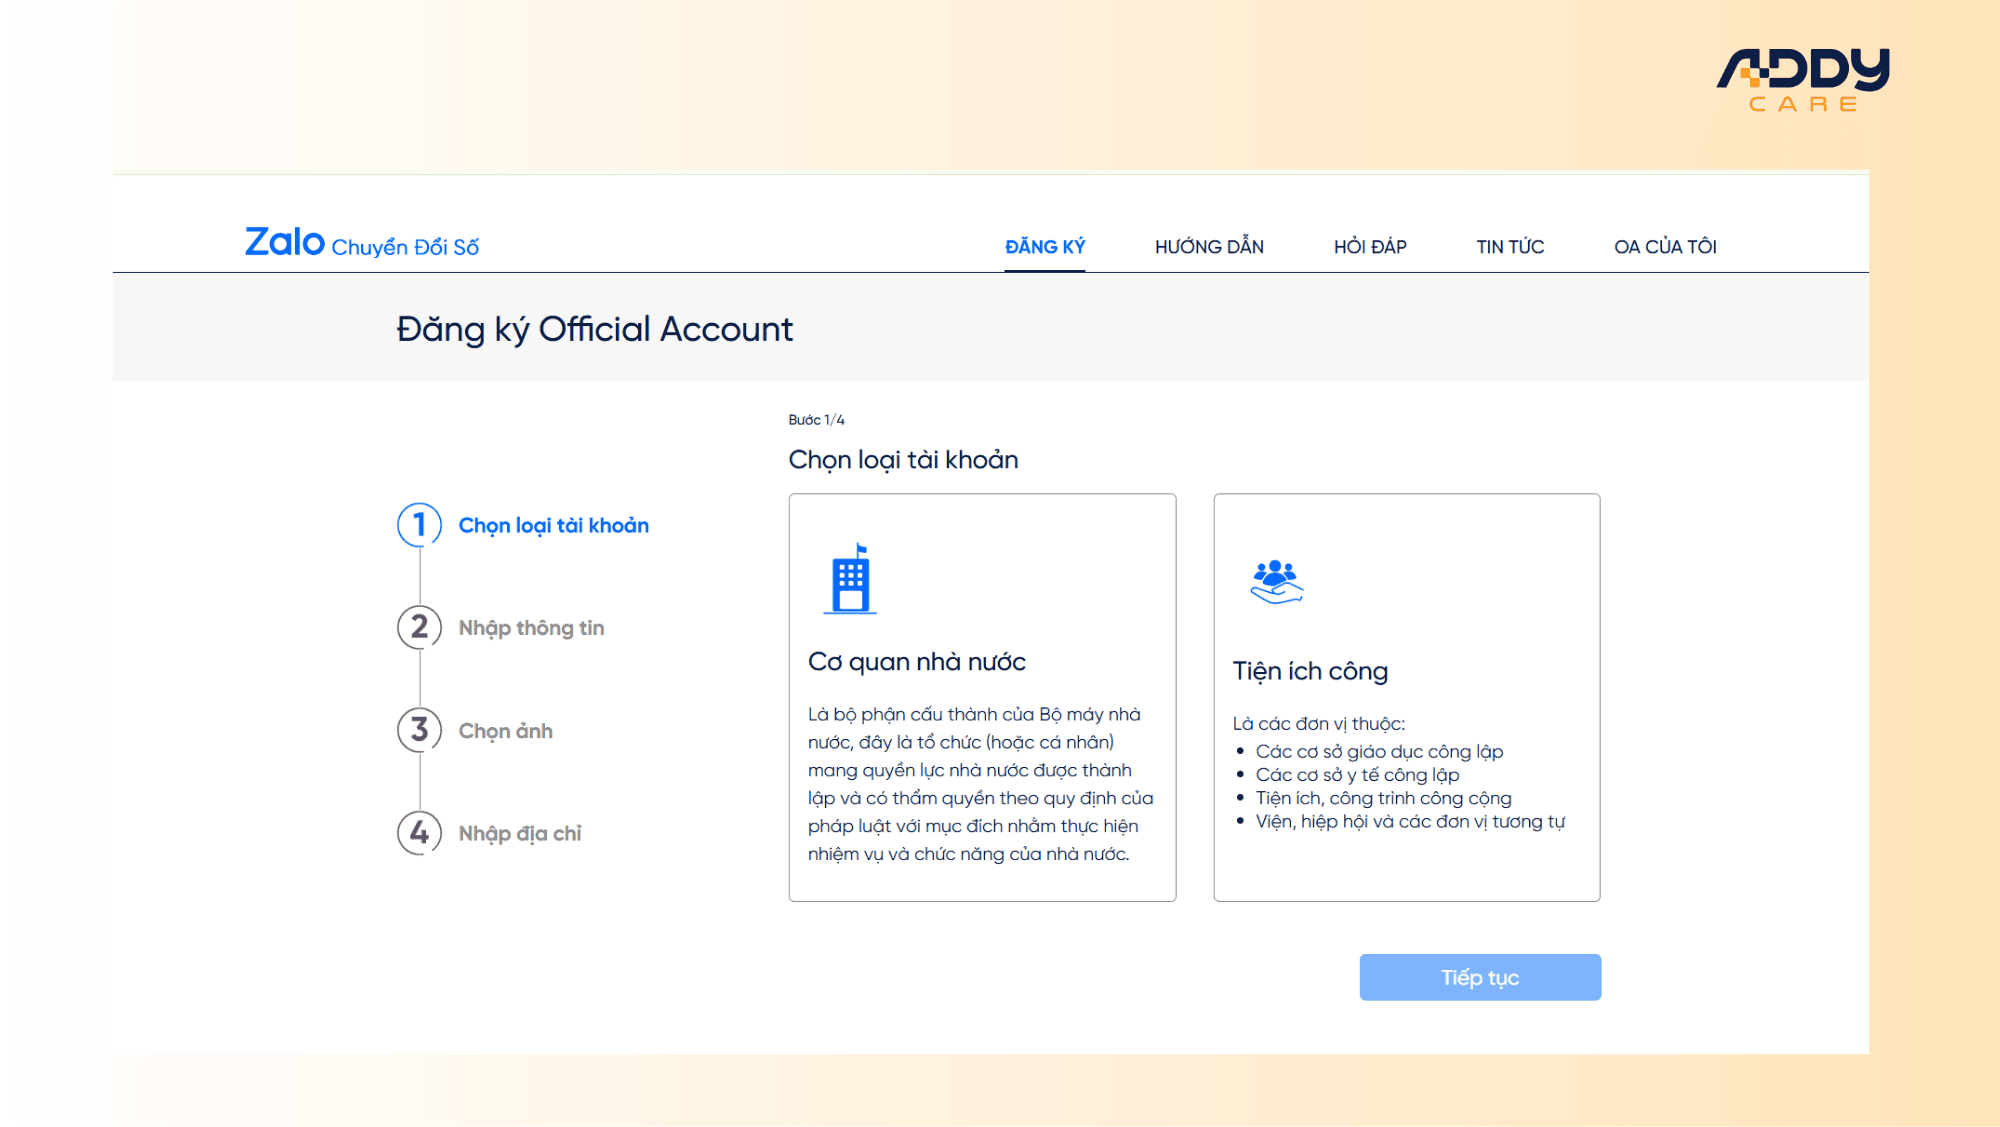
Task: Click step 2 circle icon
Action: tap(419, 627)
